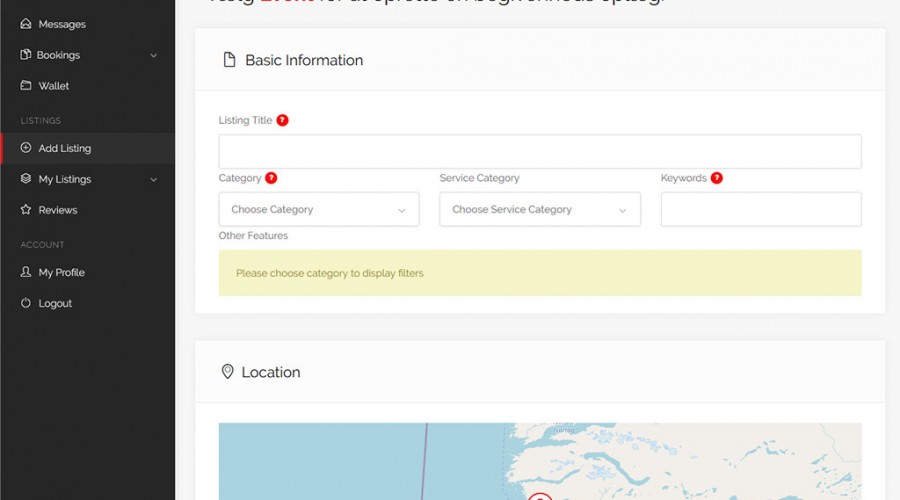This screenshot has width=900, height=500.
Task: Click the Keywords help question icon
Action: (716, 178)
